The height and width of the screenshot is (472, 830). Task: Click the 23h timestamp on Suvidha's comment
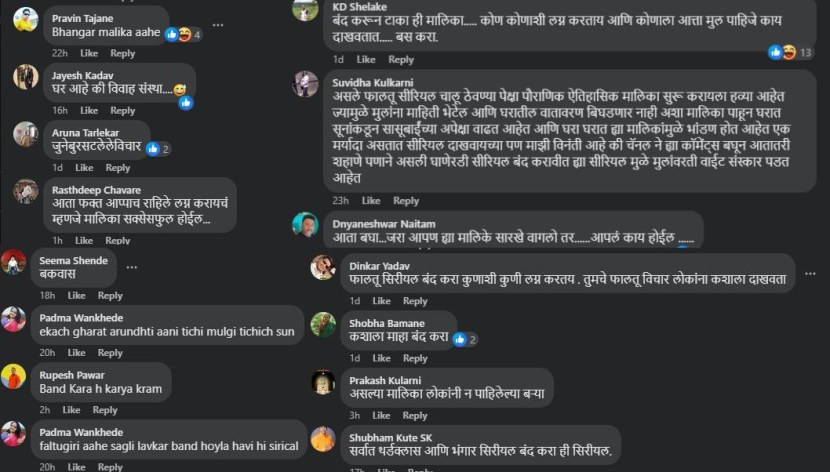pyautogui.click(x=340, y=201)
